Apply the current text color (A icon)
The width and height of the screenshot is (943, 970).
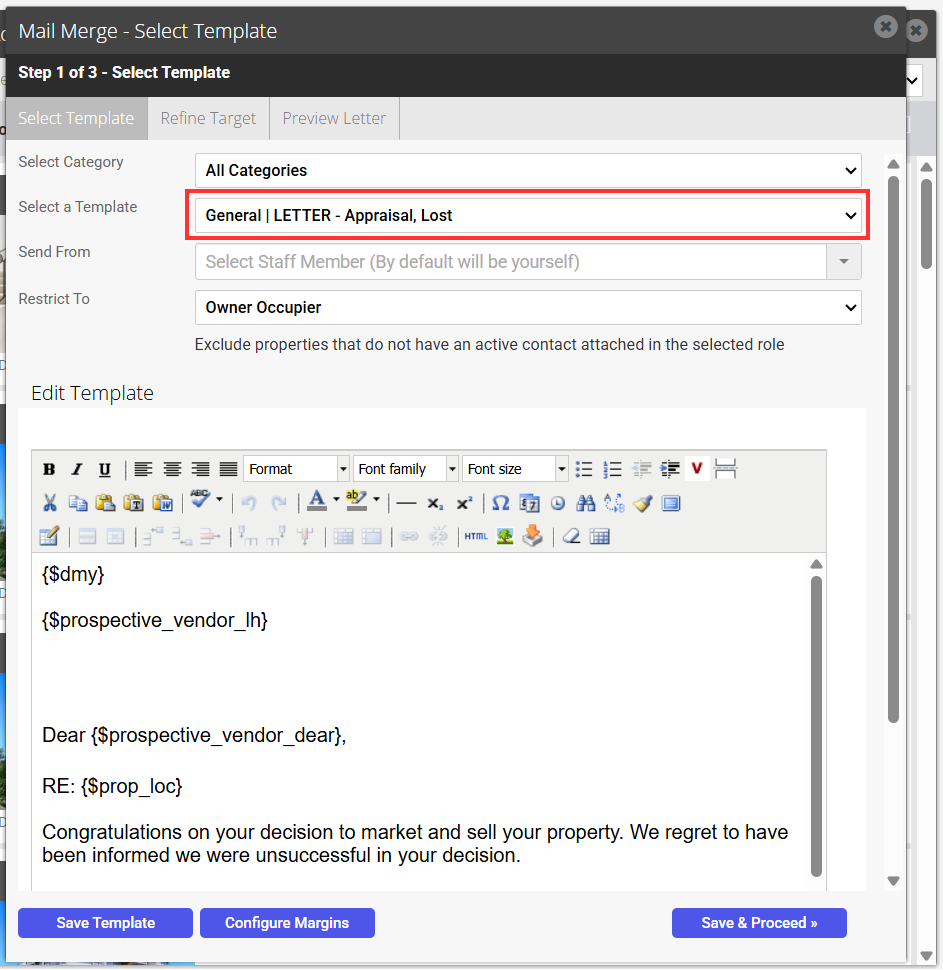317,500
